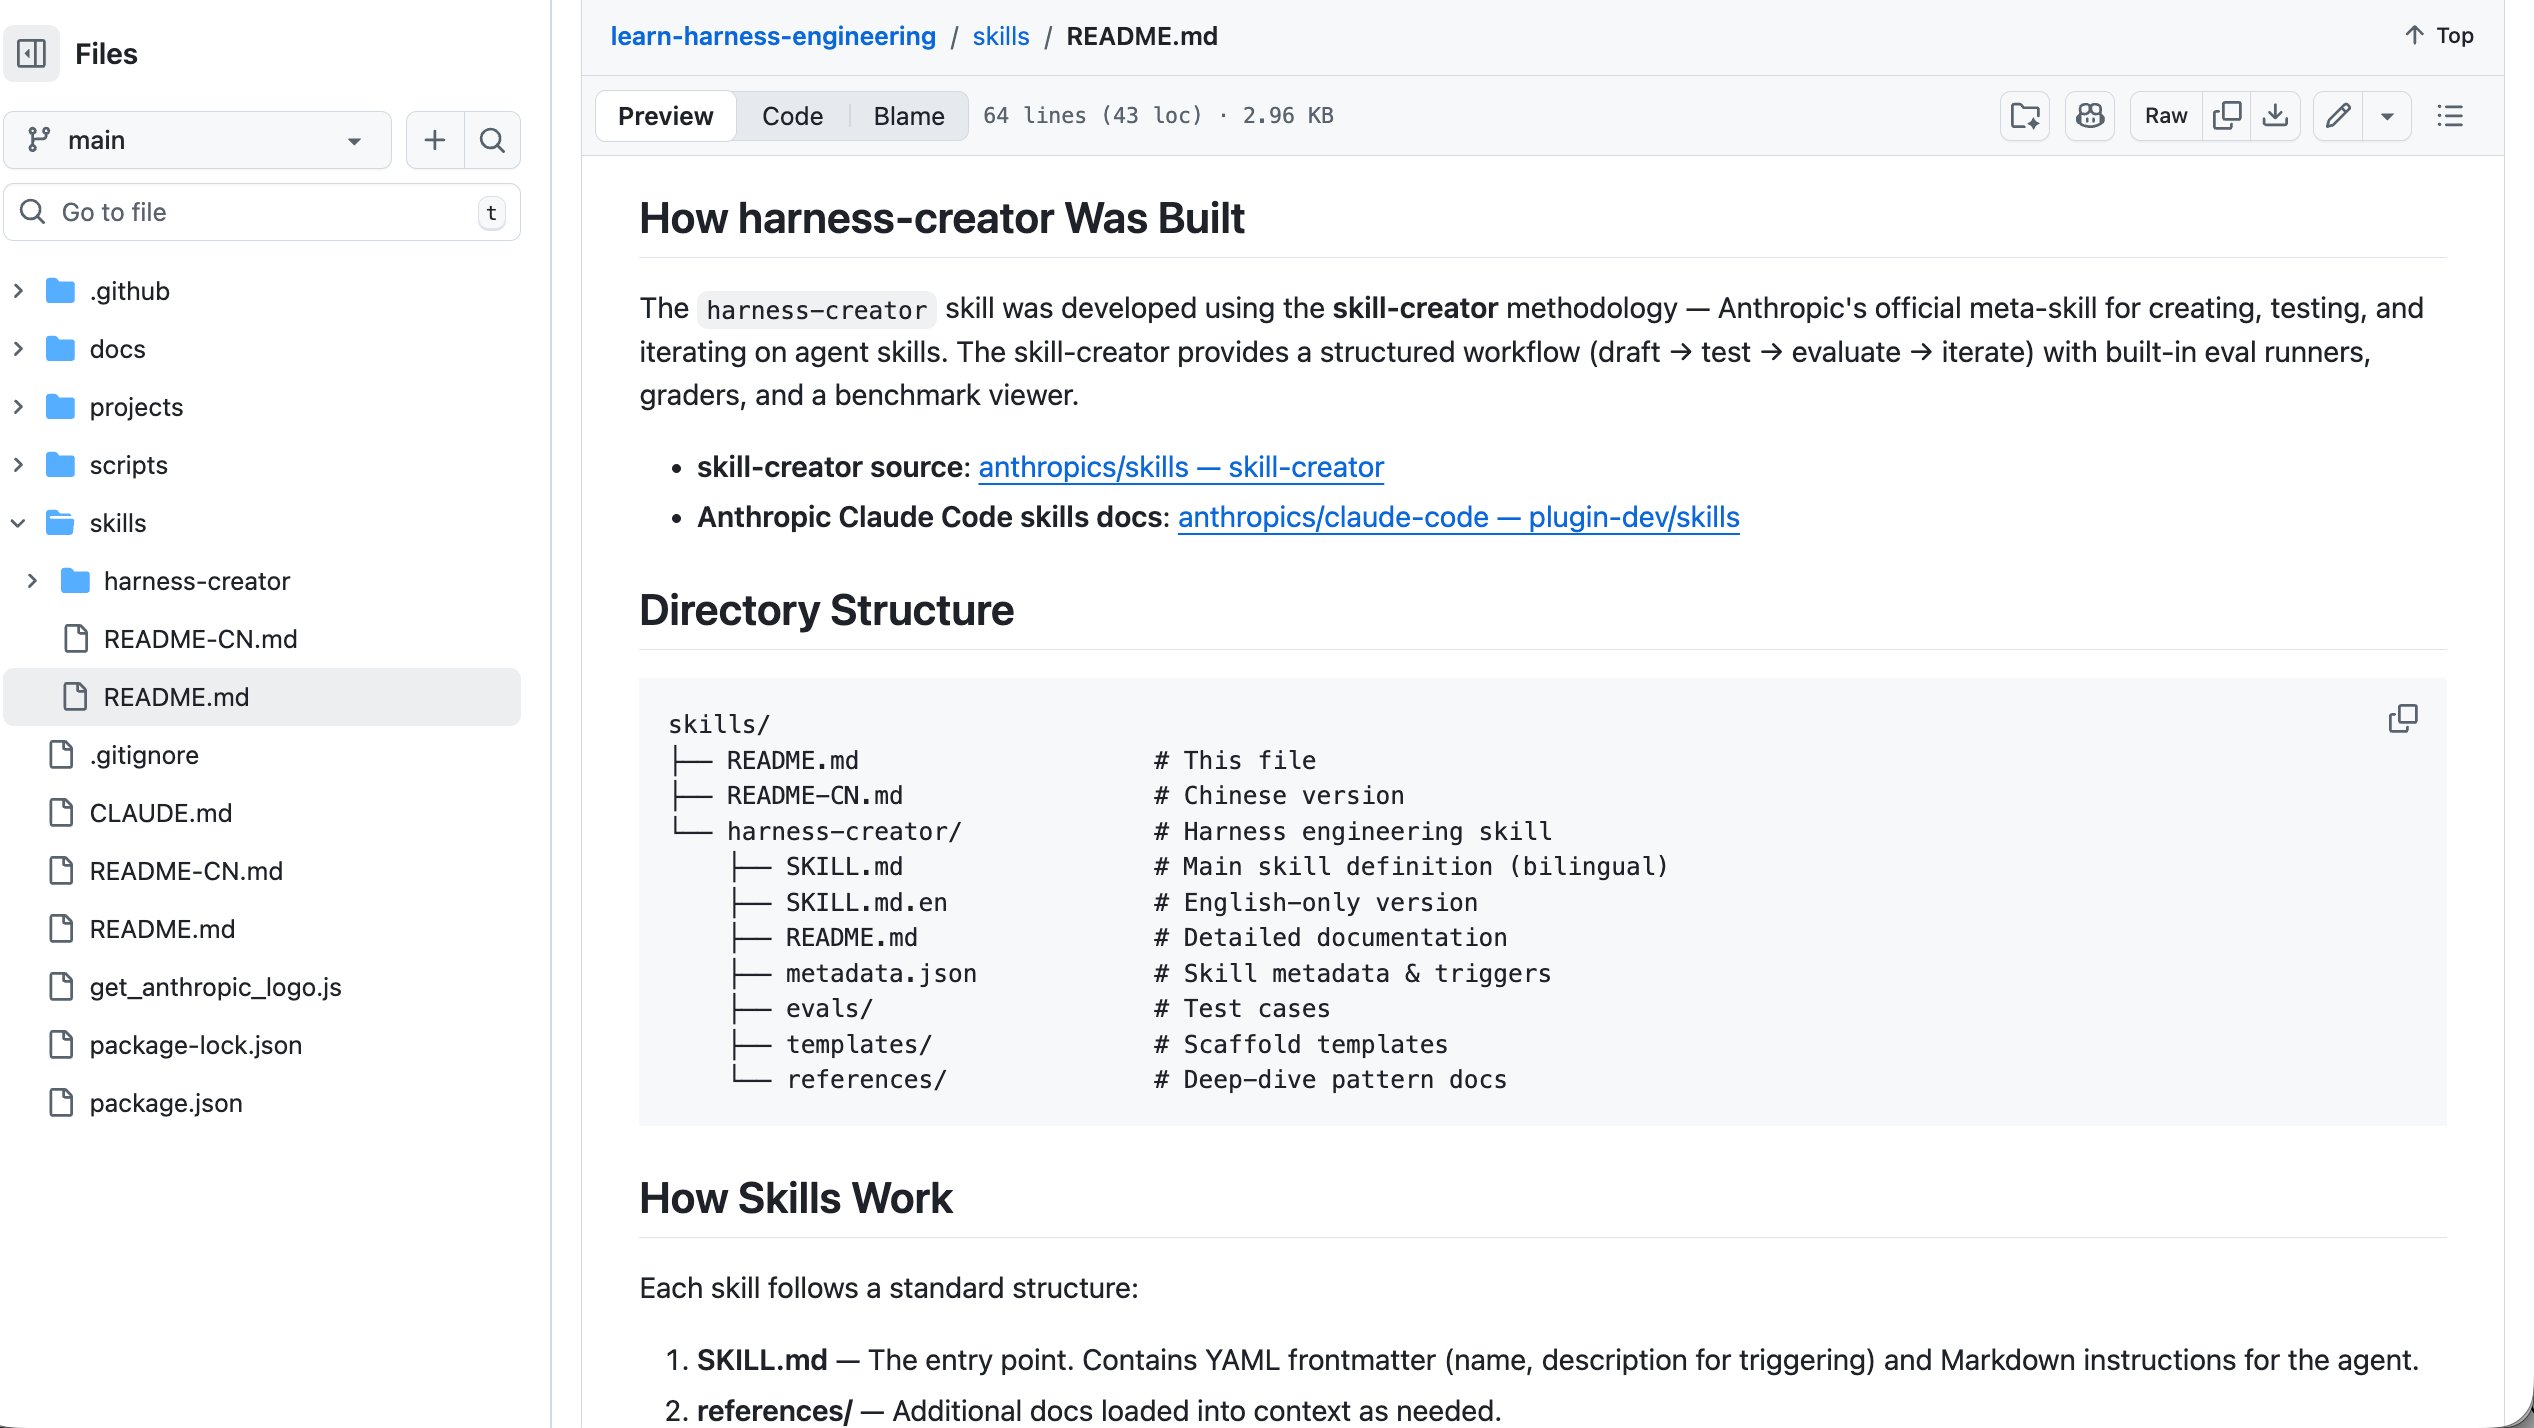Switch to the Blame tab
The height and width of the screenshot is (1428, 2534).
[x=908, y=116]
